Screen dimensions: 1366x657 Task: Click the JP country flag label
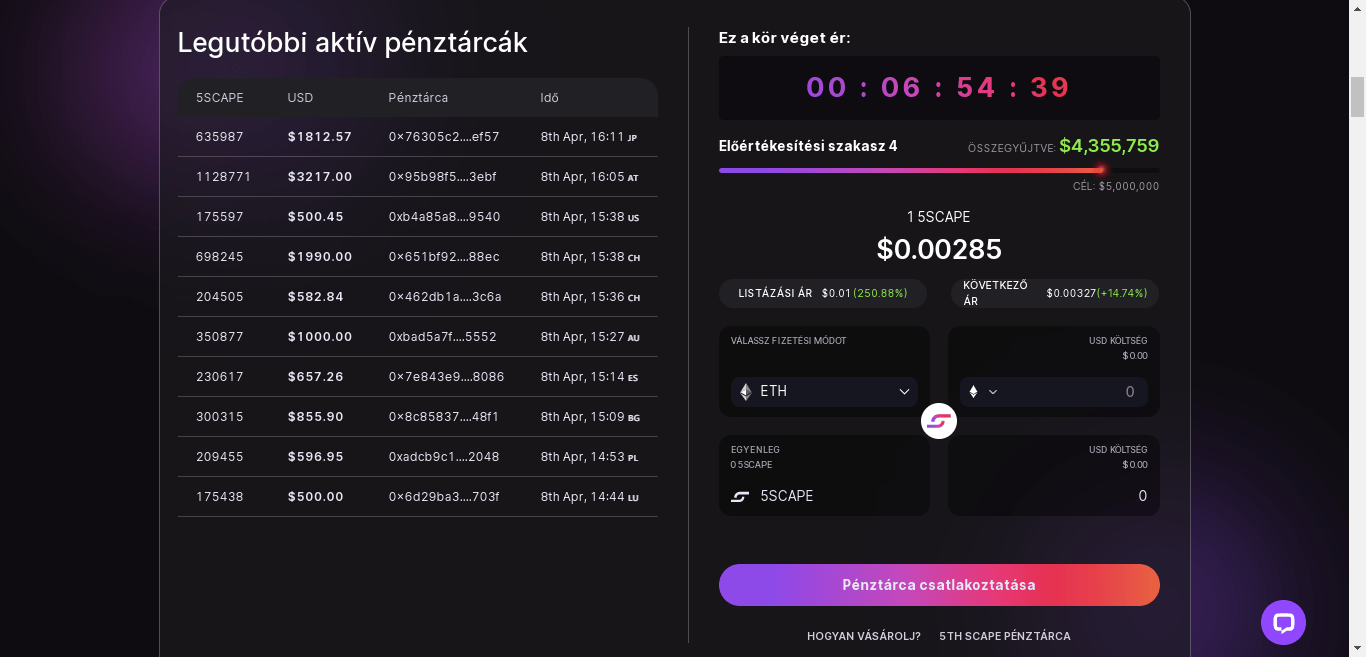point(632,137)
